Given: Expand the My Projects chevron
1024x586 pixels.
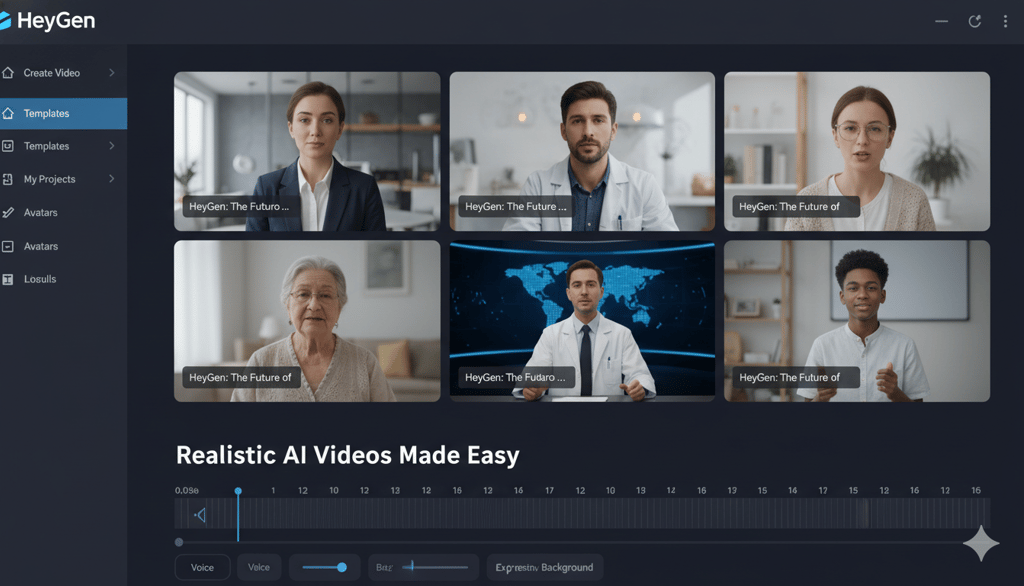Looking at the screenshot, I should [112, 178].
